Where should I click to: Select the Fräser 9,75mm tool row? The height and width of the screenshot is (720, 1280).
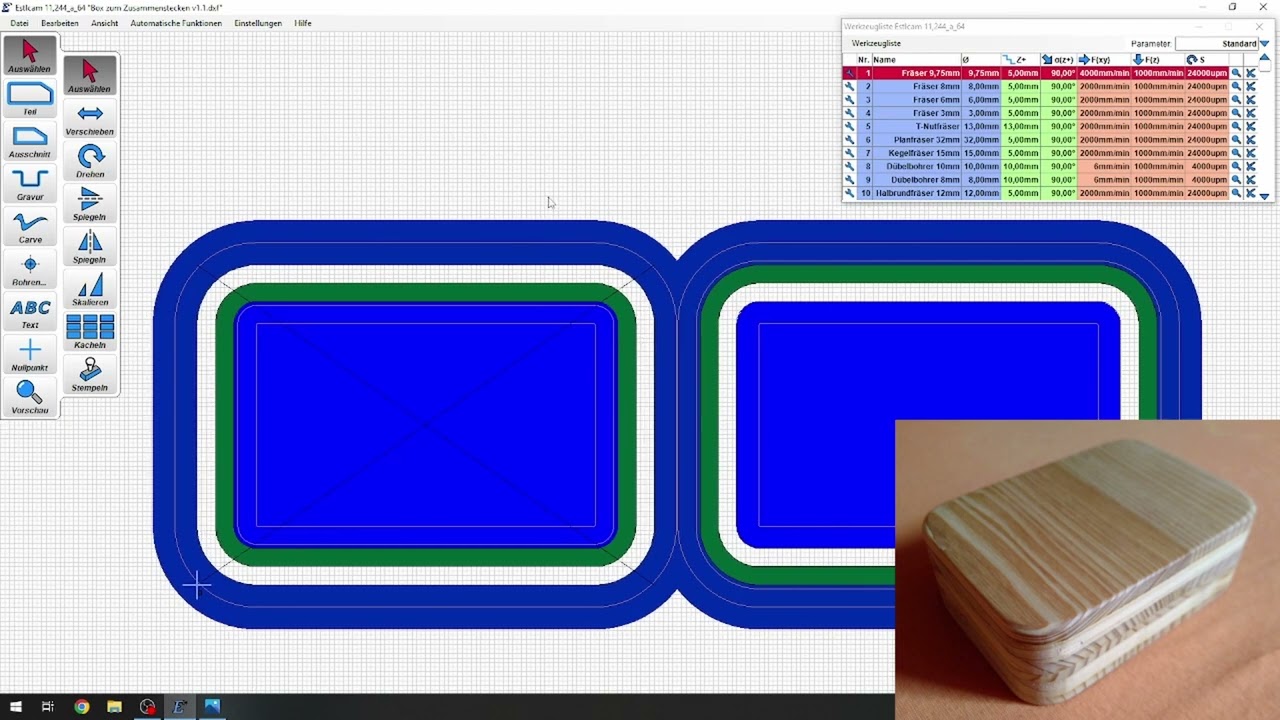click(x=1043, y=73)
